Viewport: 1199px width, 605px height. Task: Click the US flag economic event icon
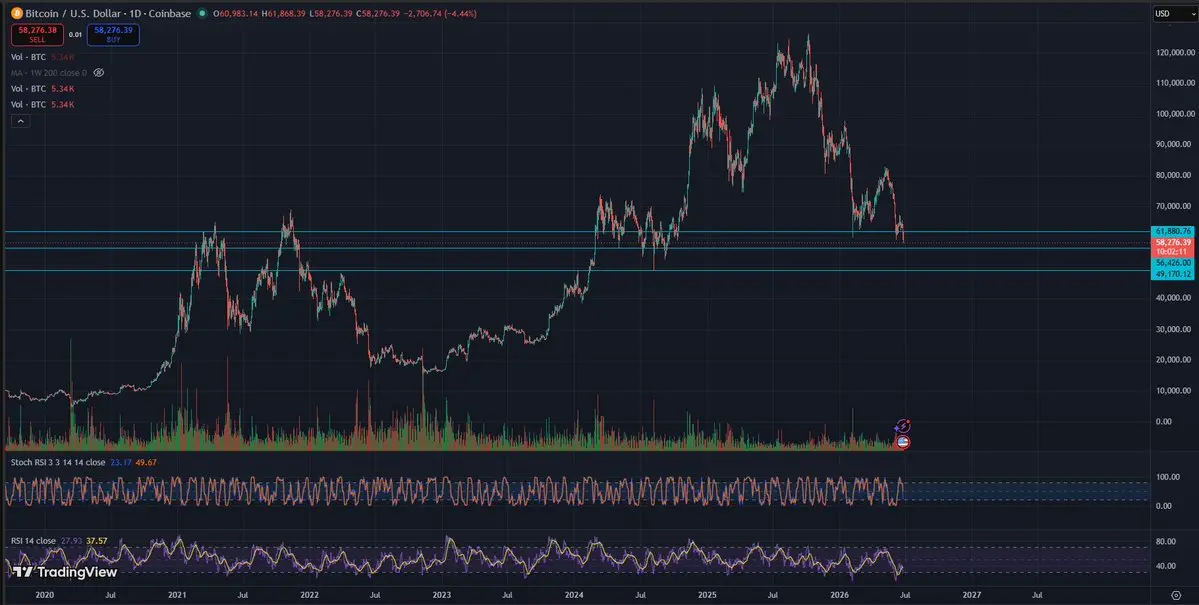tap(903, 441)
